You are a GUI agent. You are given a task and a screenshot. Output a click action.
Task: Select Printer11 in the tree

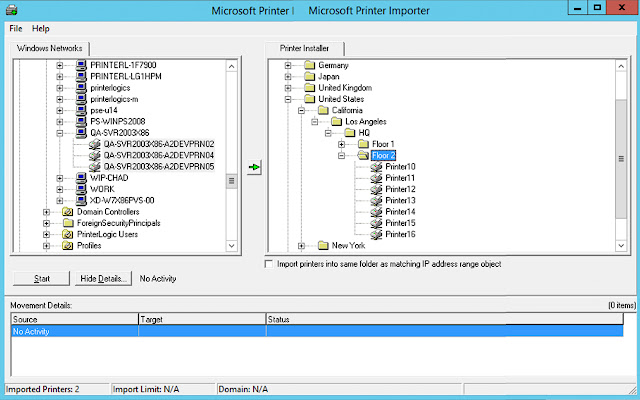(x=400, y=178)
